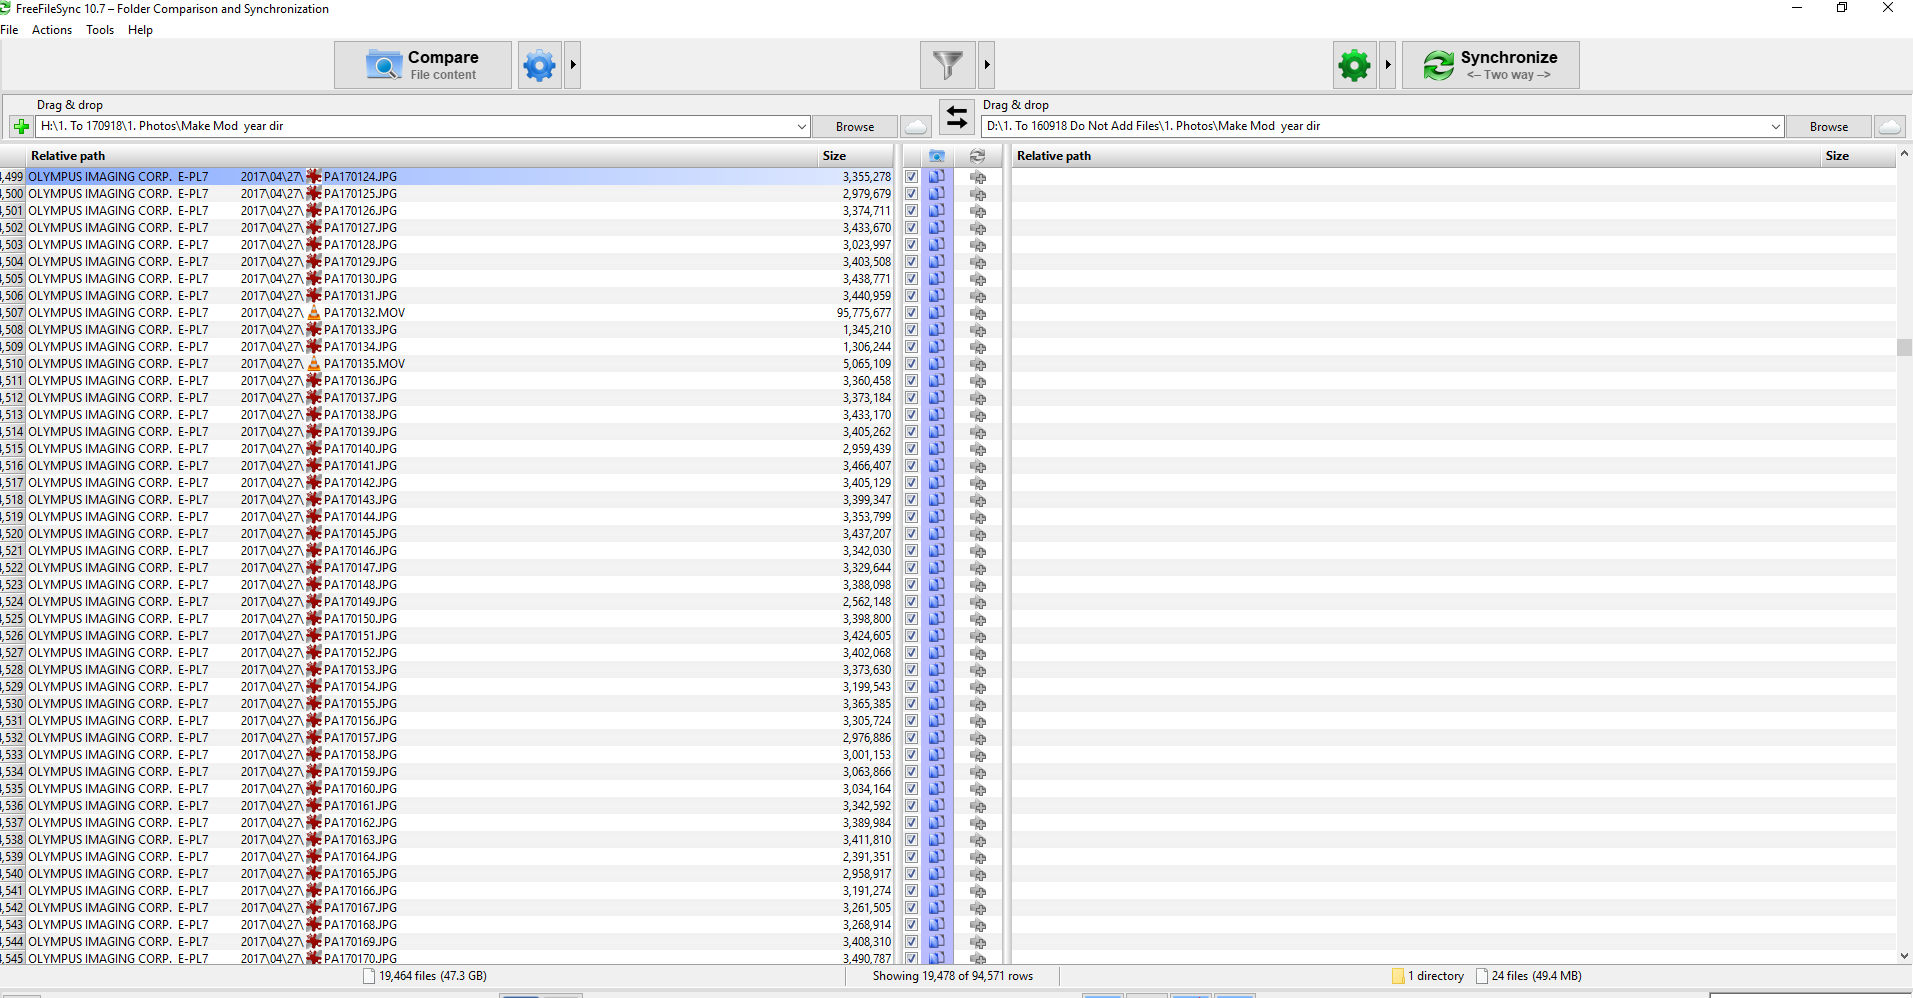
Task: Click sync action icon for PA170124.JPG row
Action: [x=978, y=177]
